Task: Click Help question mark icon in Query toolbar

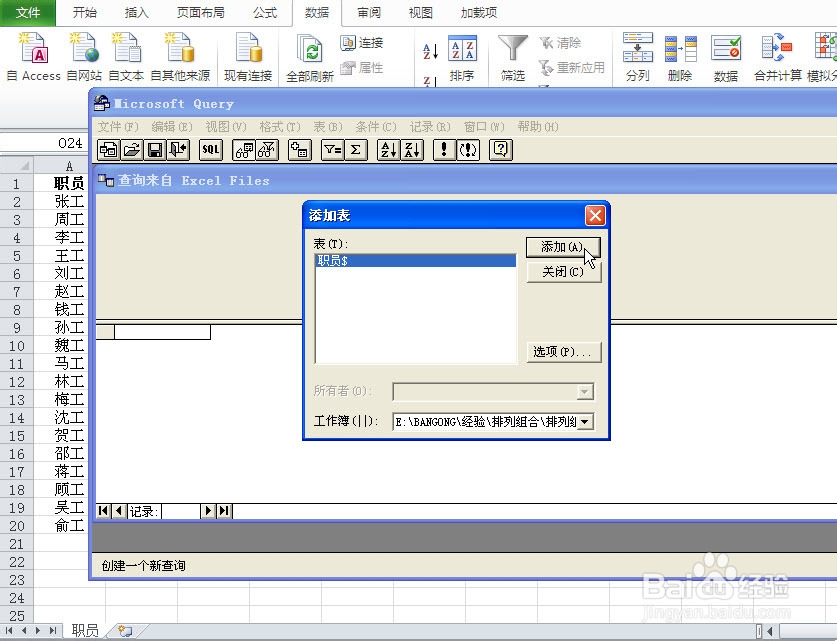Action: click(x=501, y=150)
